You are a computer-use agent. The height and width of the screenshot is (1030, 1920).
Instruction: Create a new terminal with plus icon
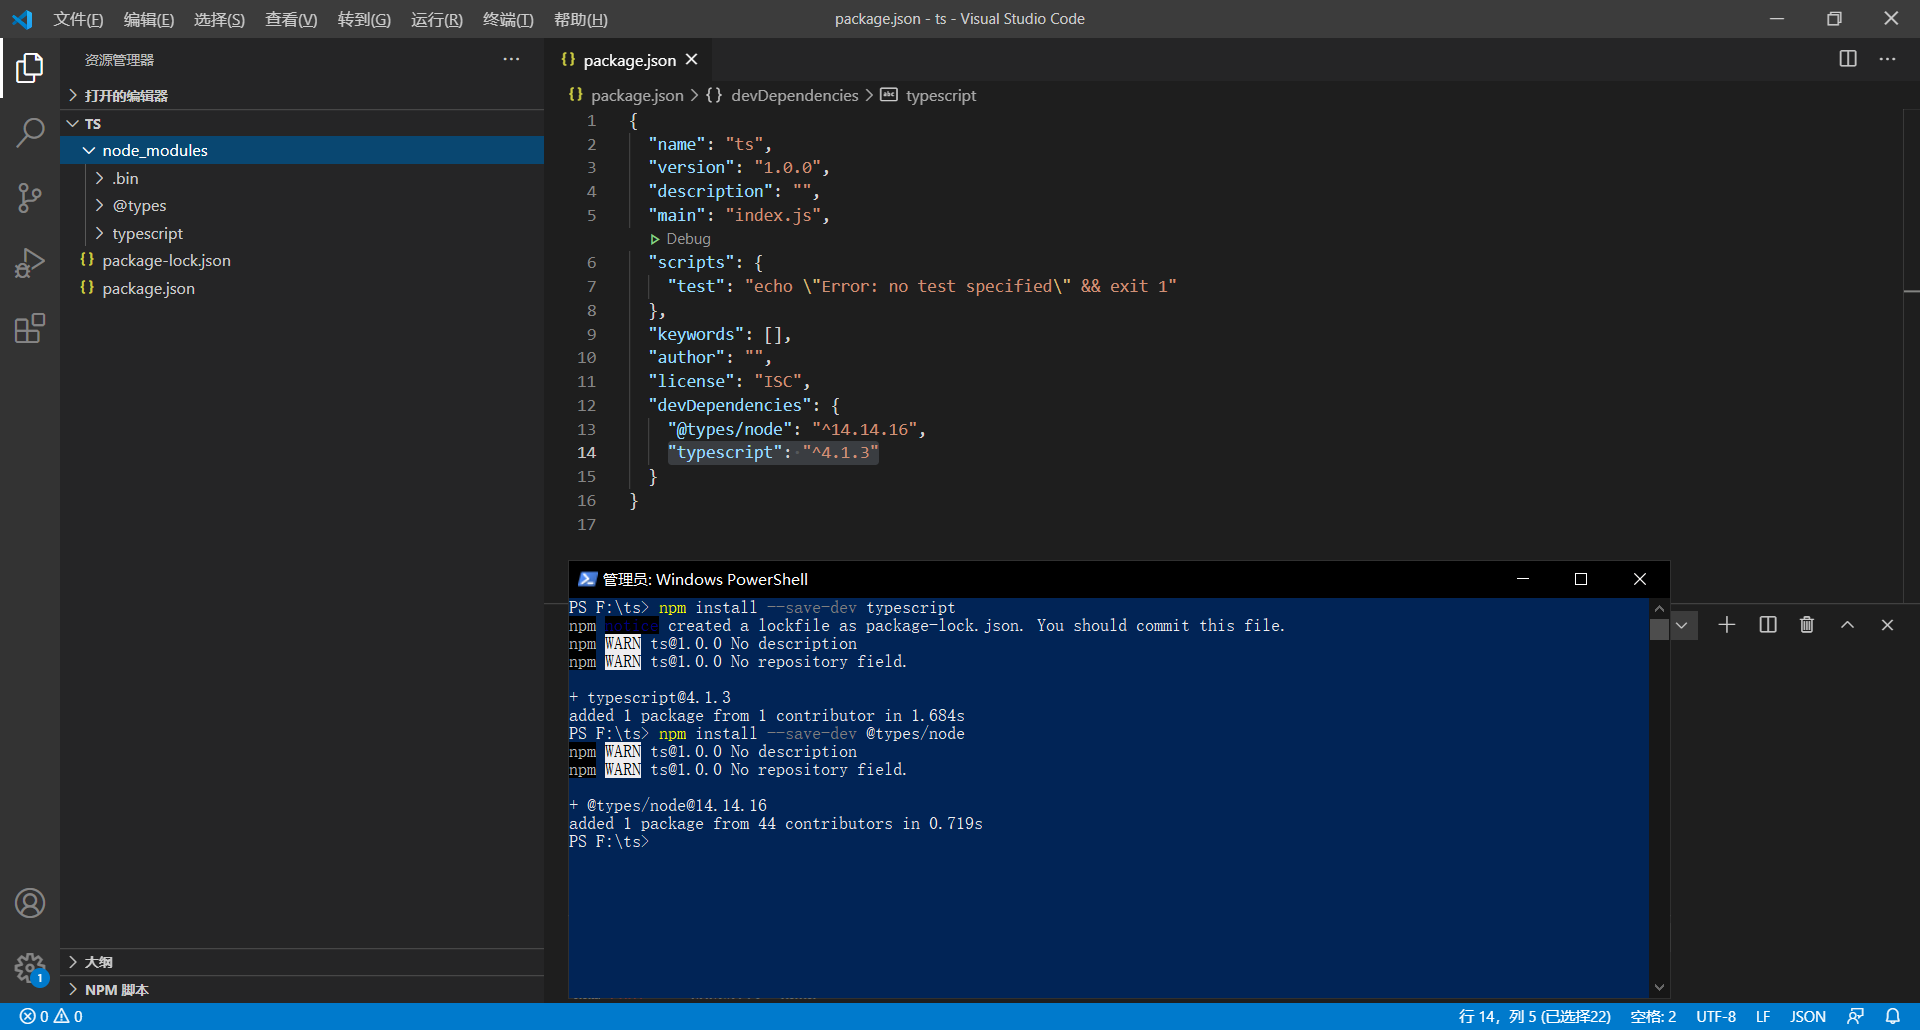[x=1727, y=625]
